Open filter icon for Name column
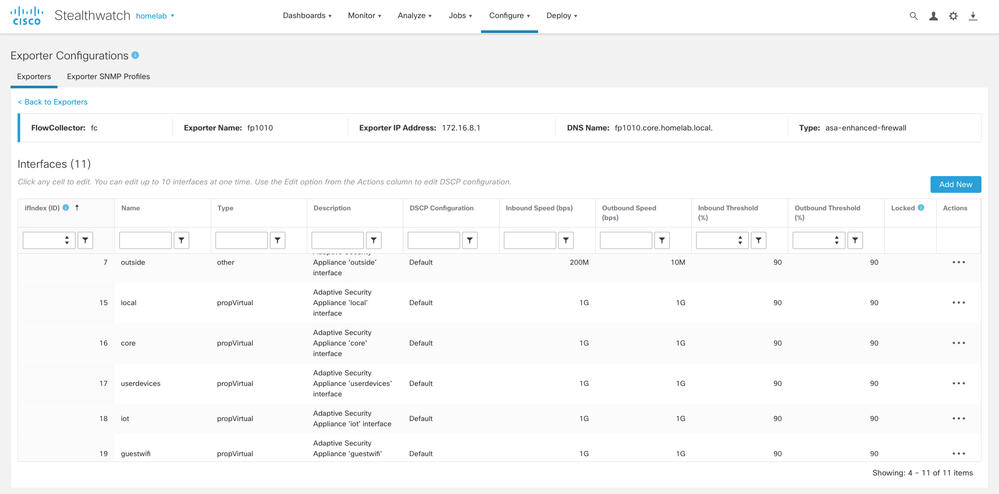Screen dimensions: 999x494 click(x=182, y=240)
